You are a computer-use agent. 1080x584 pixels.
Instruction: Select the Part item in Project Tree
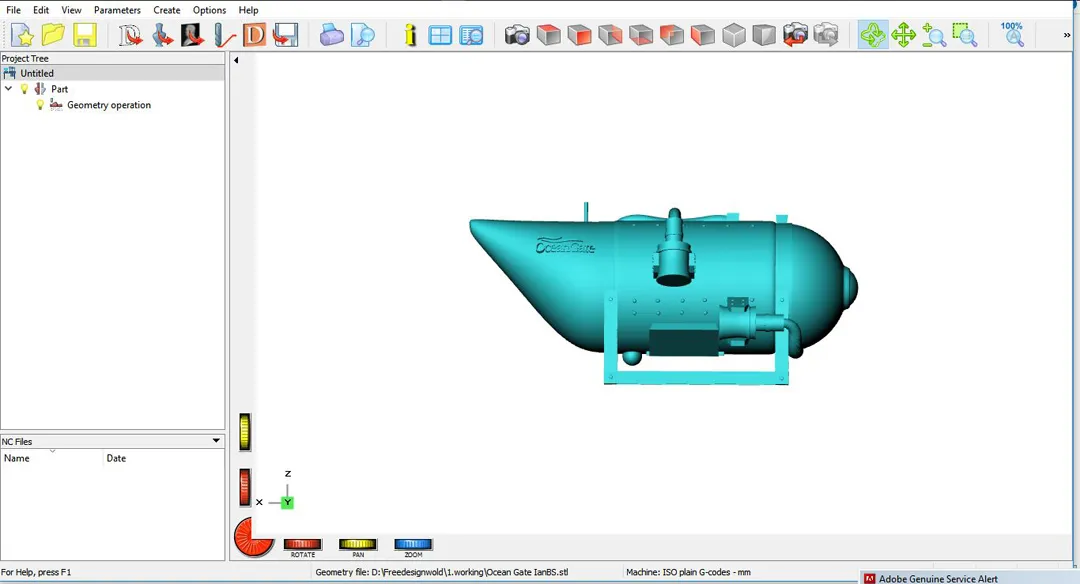click(x=59, y=89)
